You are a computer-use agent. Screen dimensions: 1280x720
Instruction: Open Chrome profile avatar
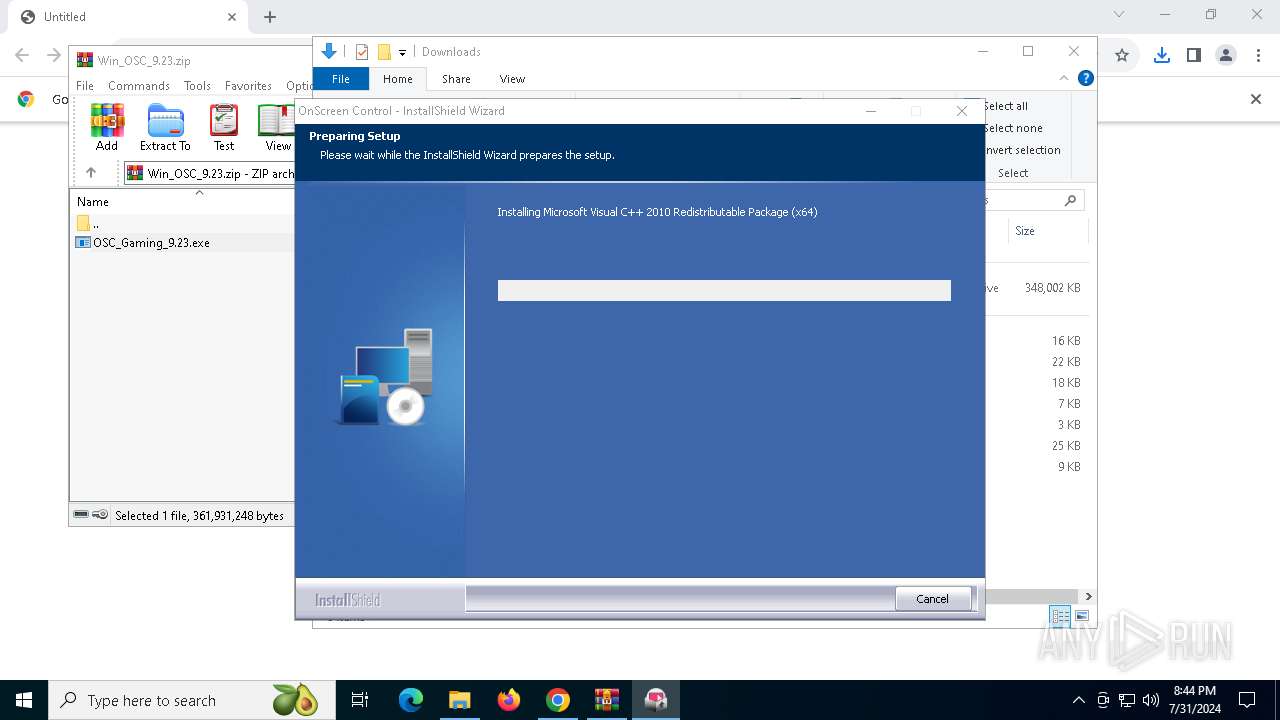point(1226,56)
